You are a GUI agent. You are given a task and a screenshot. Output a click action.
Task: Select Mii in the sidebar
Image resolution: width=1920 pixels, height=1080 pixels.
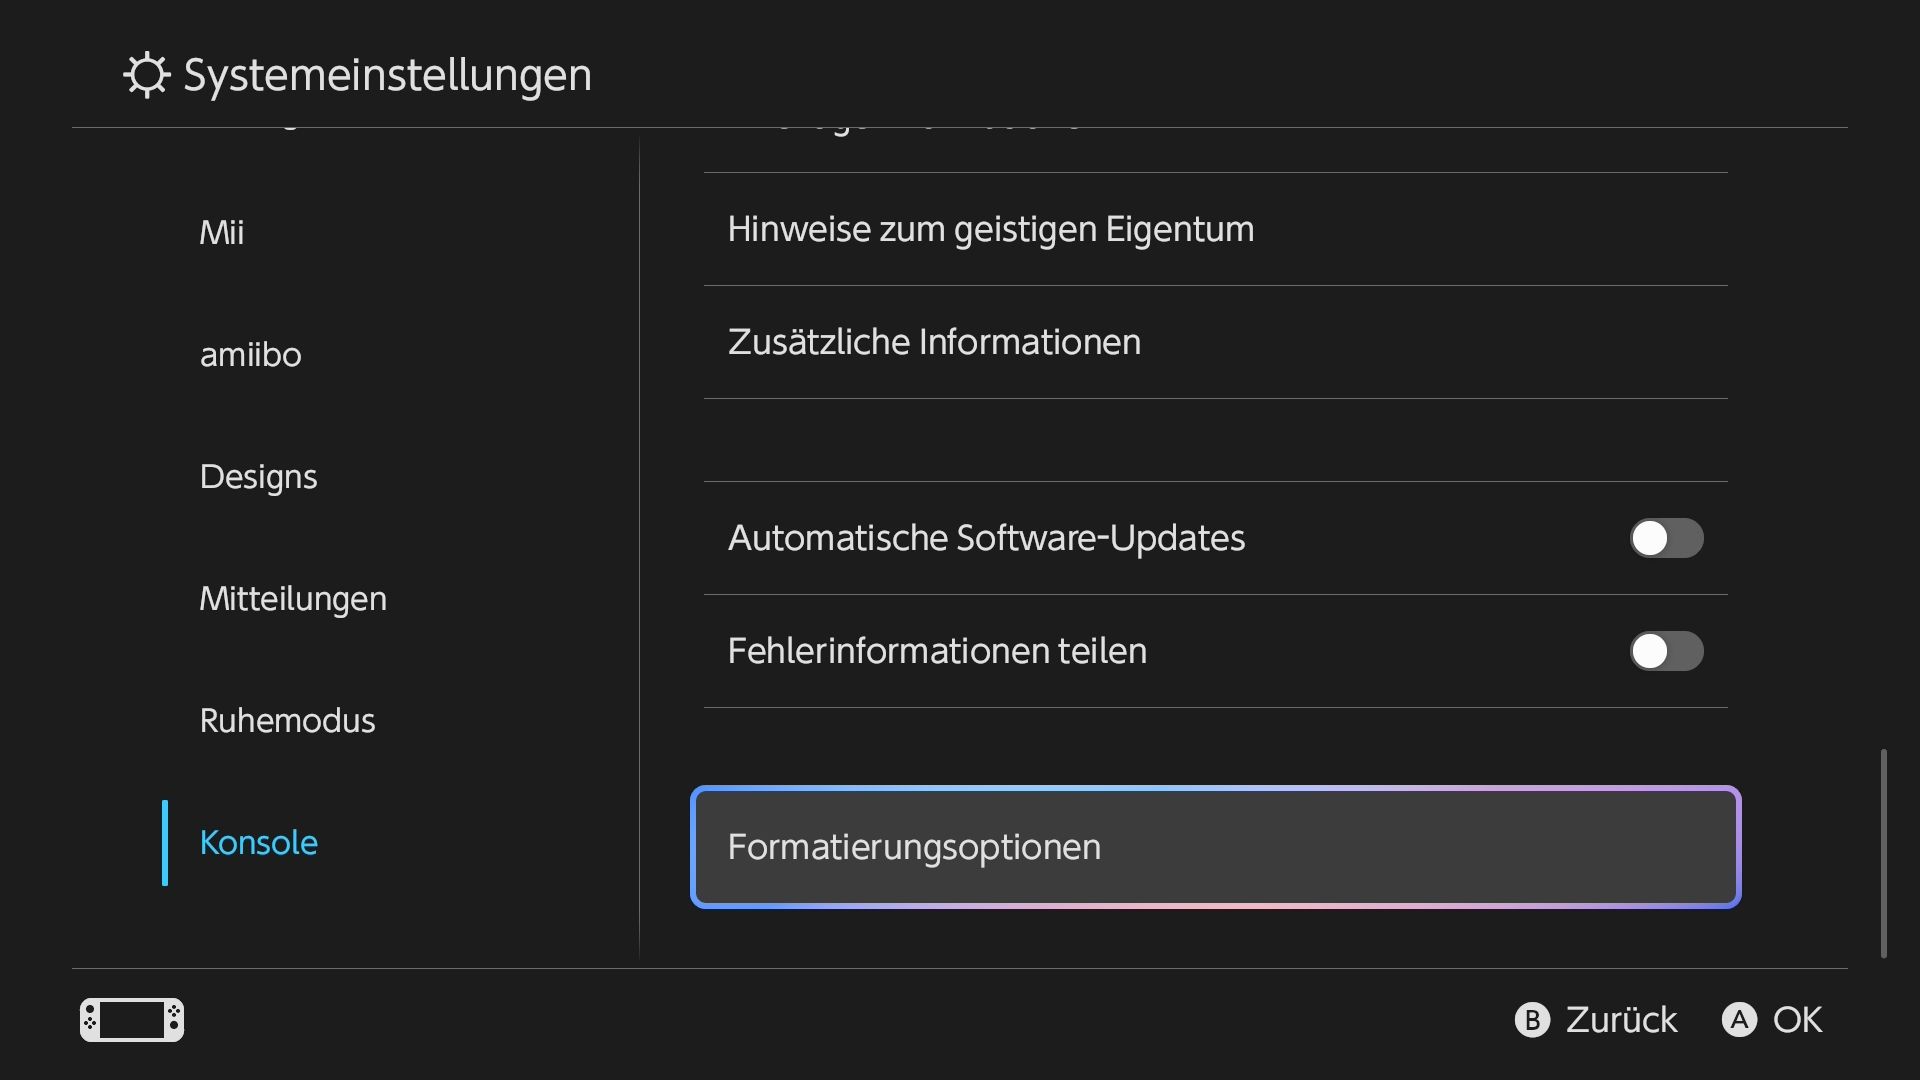coord(222,233)
